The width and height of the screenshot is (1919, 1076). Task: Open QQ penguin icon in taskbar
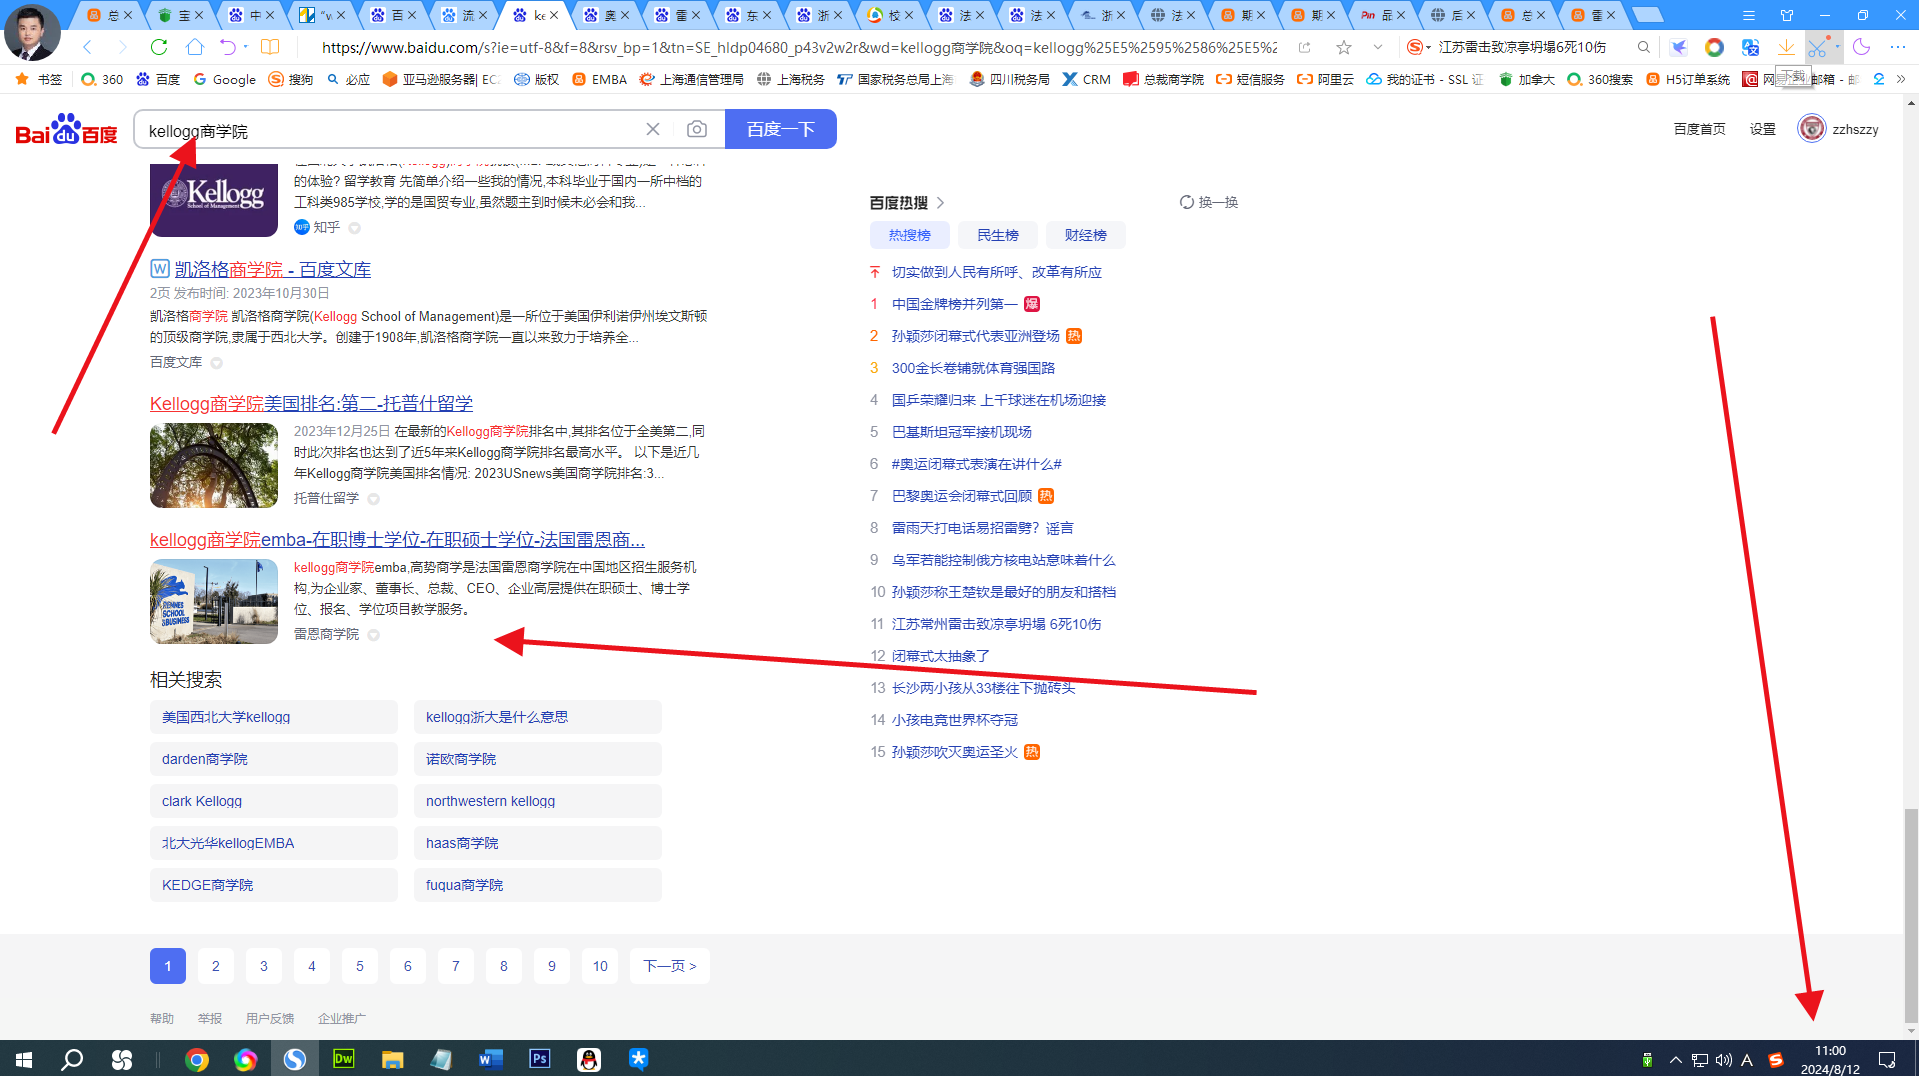point(589,1059)
